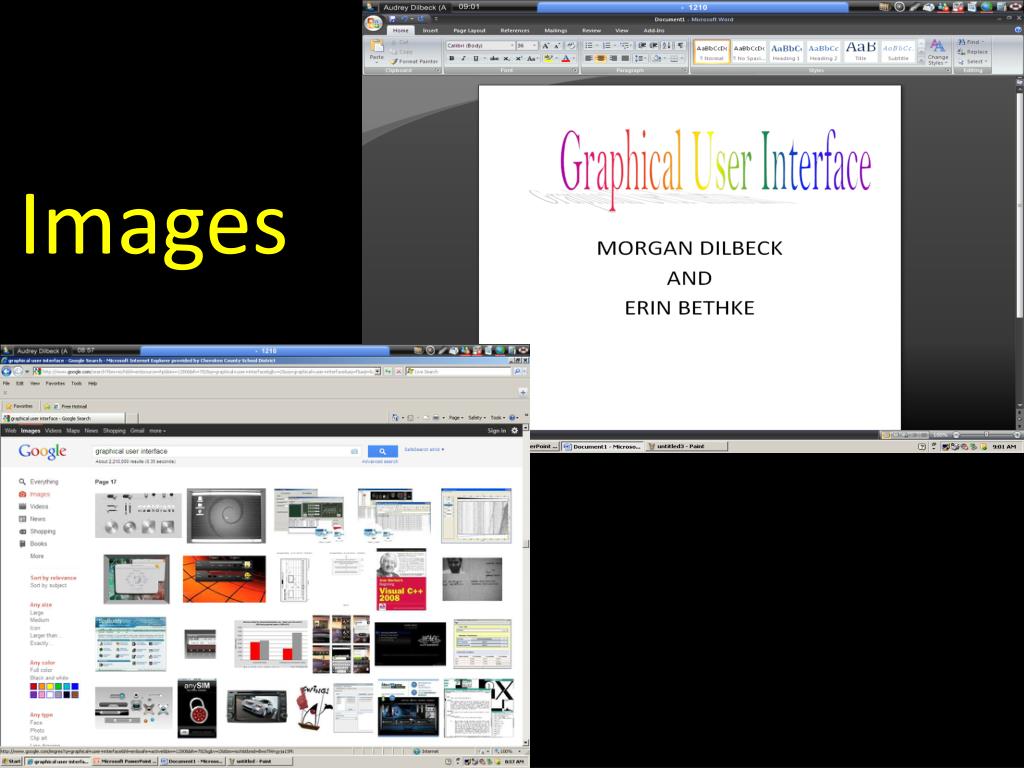This screenshot has width=1024, height=768.
Task: Click the Refresh icon next to IE's address bar
Action: click(388, 371)
